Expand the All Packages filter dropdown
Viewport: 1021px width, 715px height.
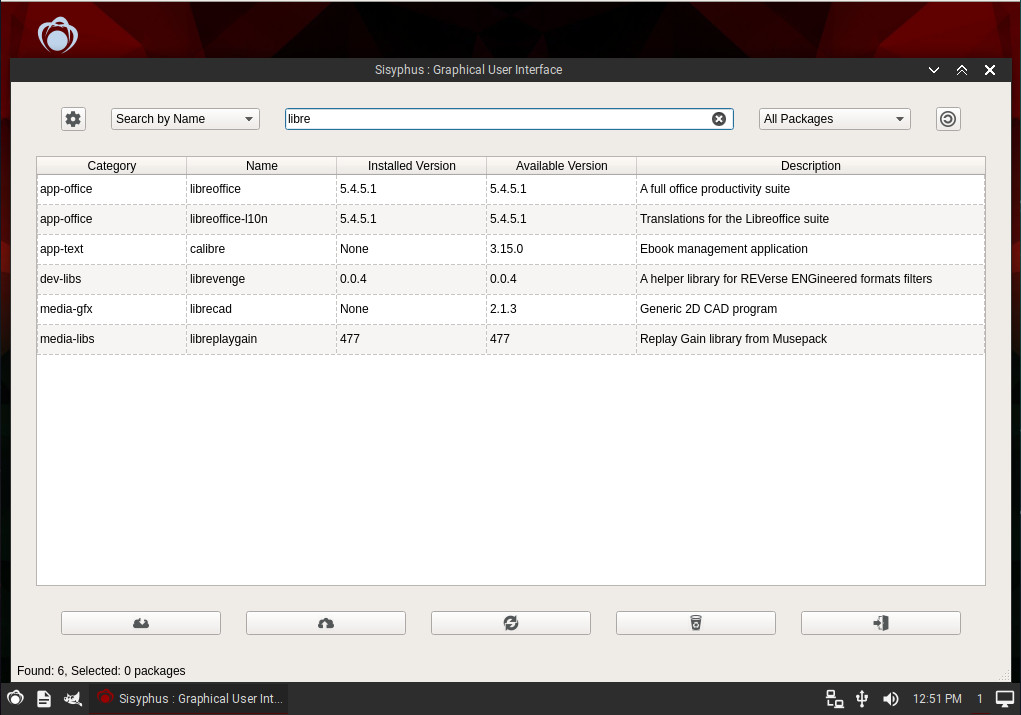click(x=834, y=119)
